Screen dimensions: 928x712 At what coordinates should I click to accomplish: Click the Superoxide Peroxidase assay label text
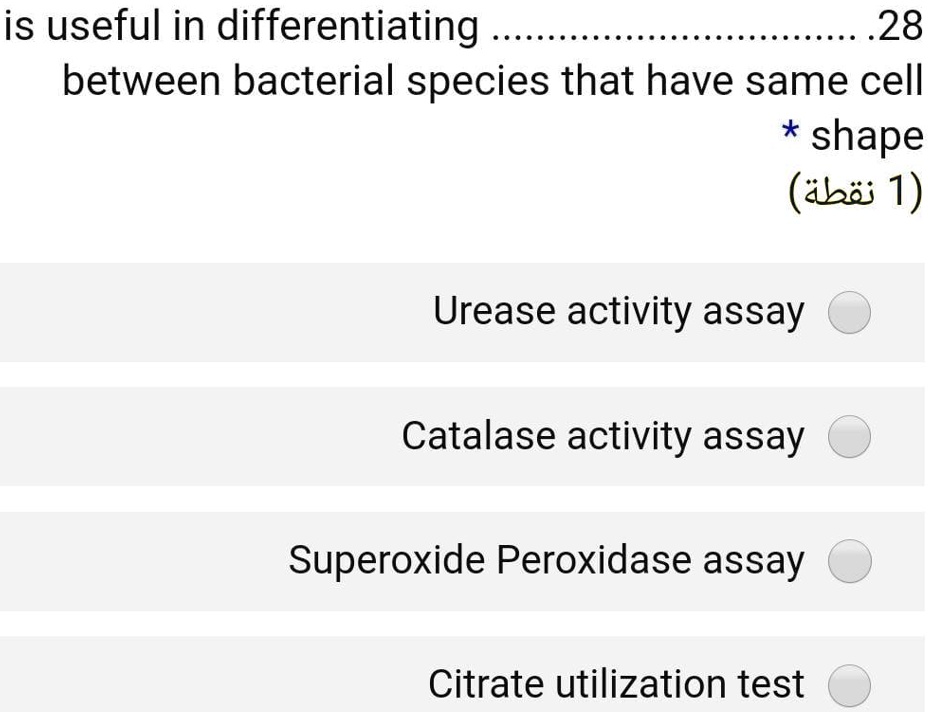click(548, 560)
